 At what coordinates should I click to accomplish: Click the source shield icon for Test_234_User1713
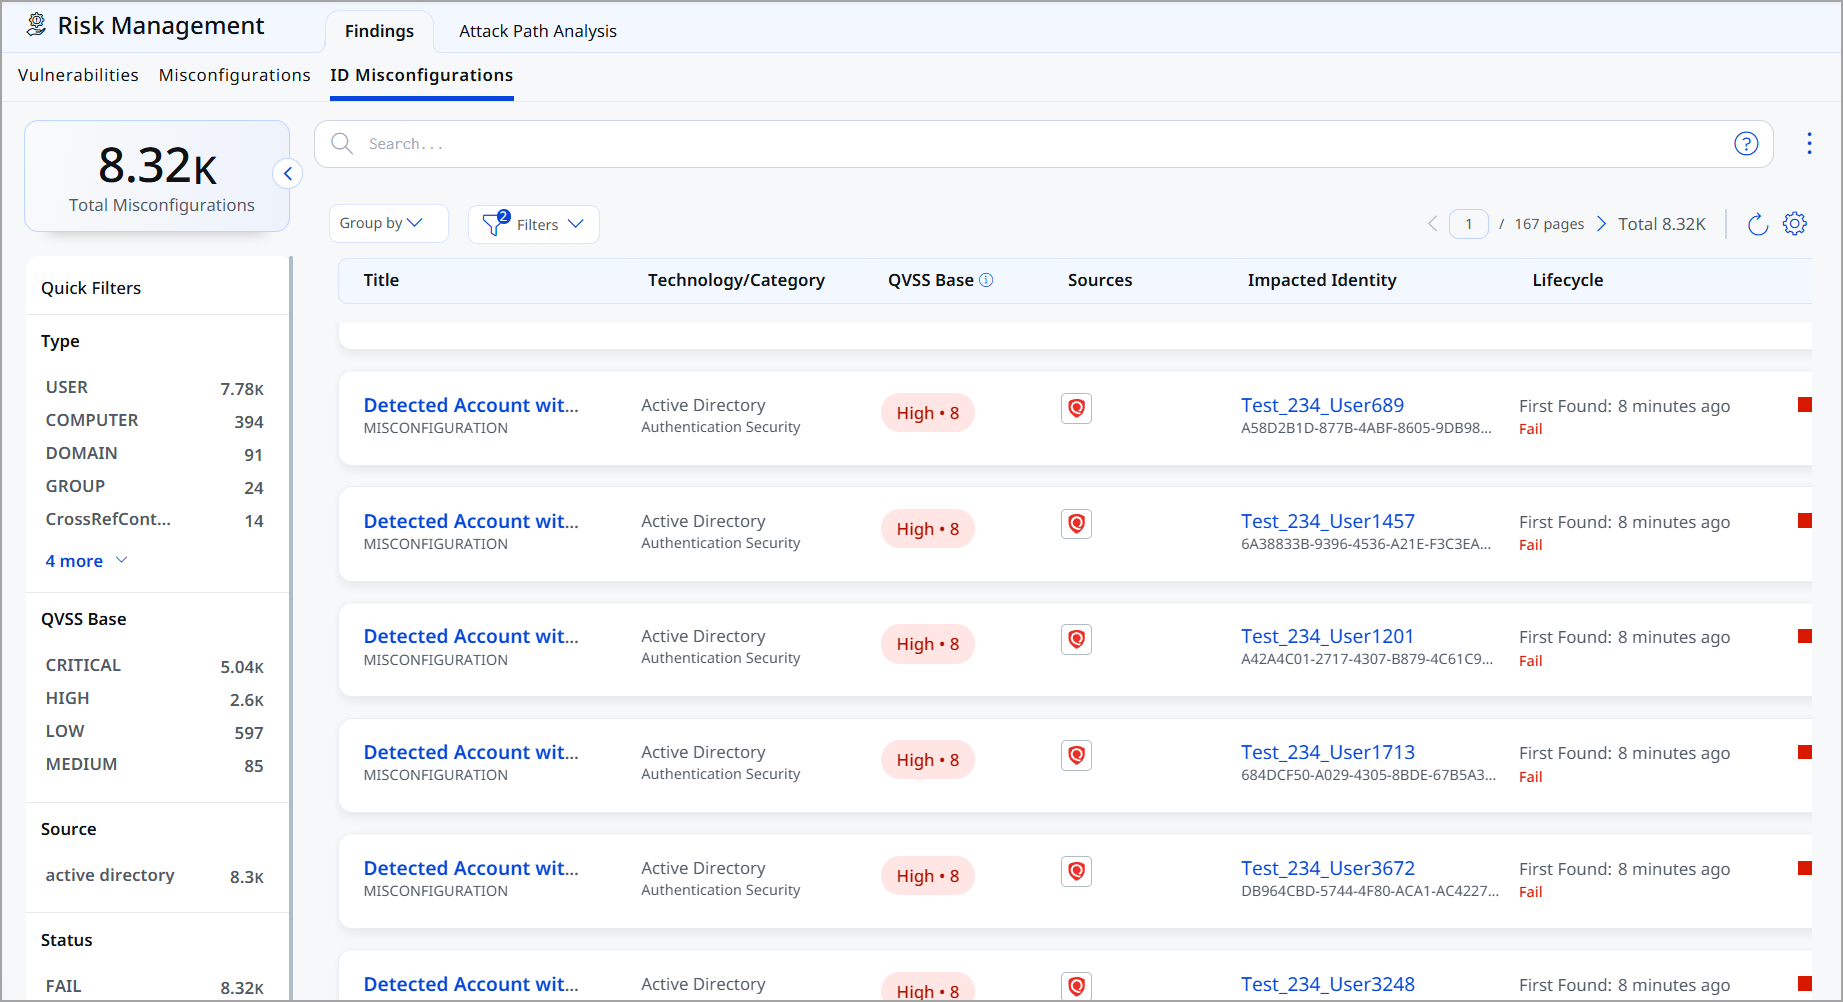[x=1076, y=755]
